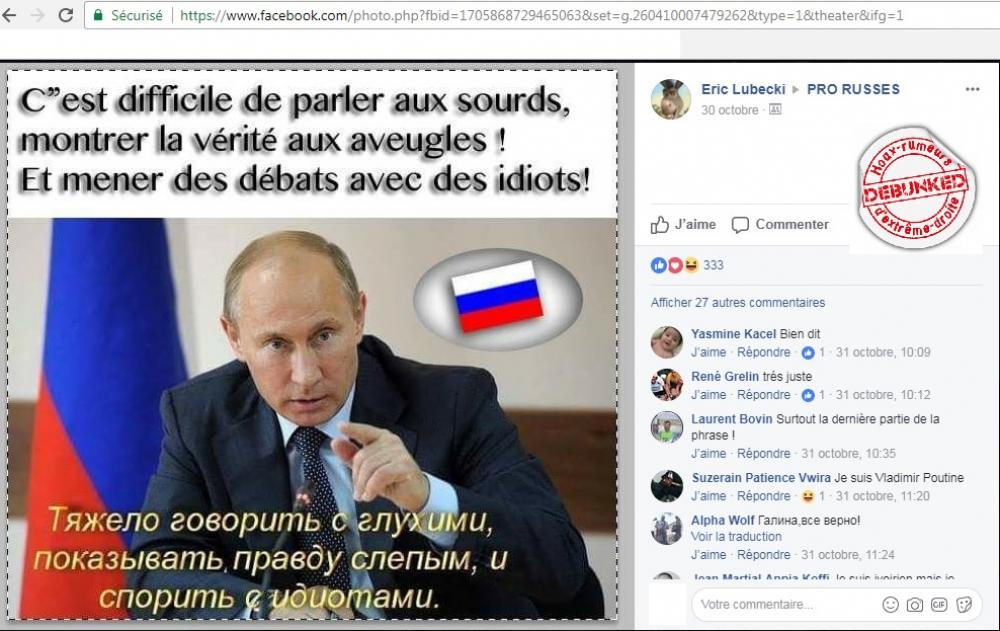Viewport: 1000px width, 631px height.
Task: Click the Commenter speech bubble icon
Action: pos(740,225)
